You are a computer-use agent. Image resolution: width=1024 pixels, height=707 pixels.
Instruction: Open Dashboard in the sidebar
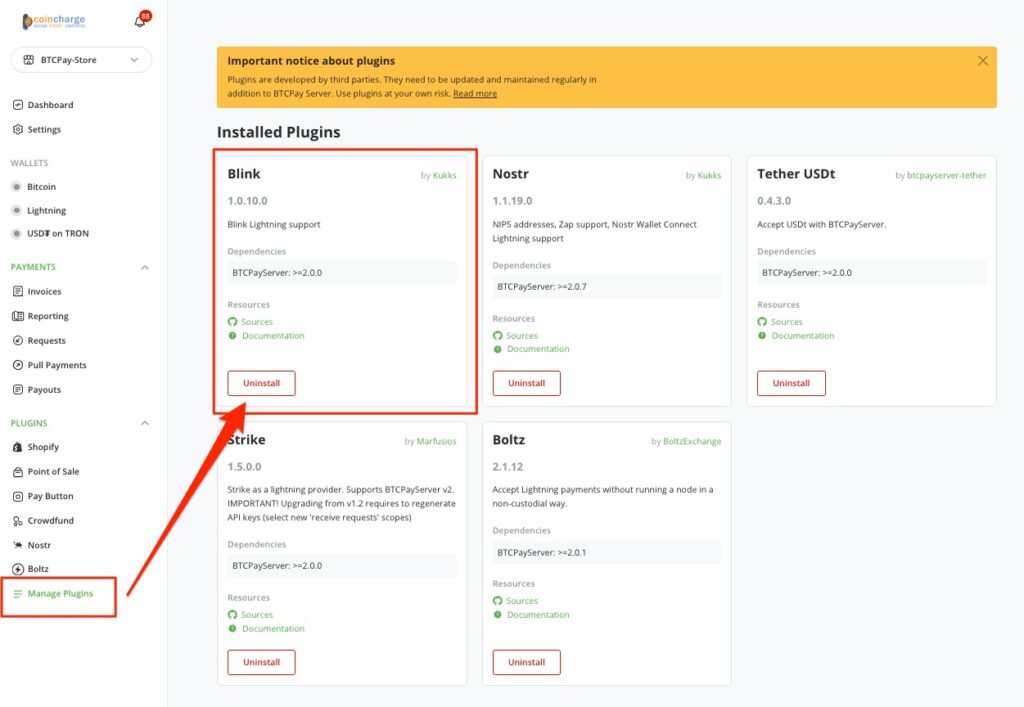pos(50,104)
